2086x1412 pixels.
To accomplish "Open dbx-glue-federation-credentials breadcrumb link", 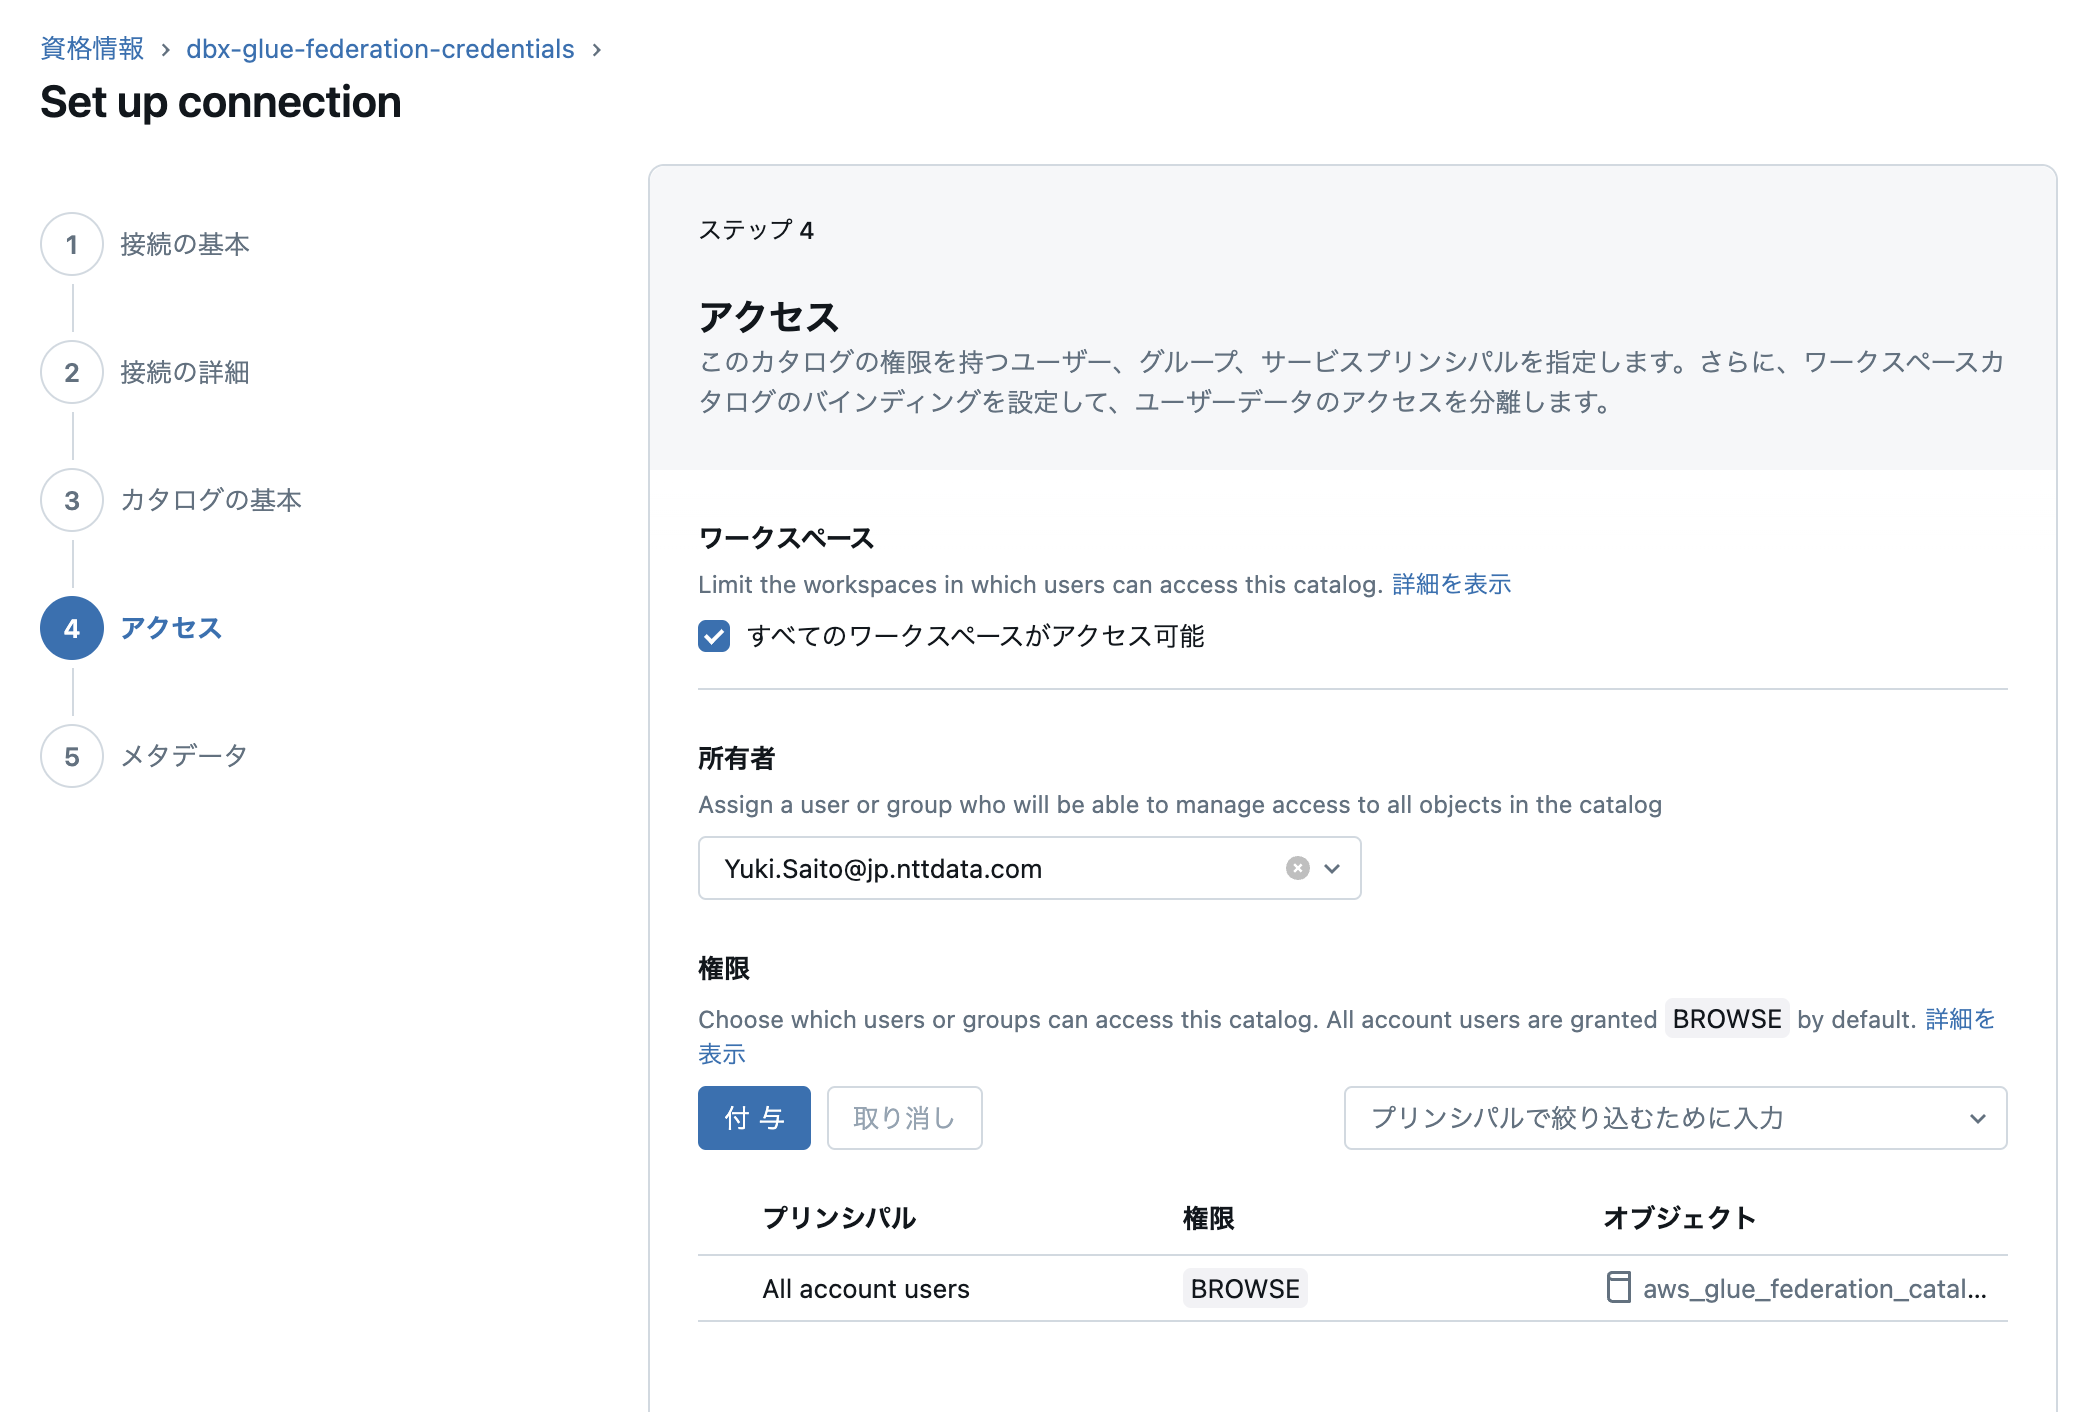I will pyautogui.click(x=380, y=49).
